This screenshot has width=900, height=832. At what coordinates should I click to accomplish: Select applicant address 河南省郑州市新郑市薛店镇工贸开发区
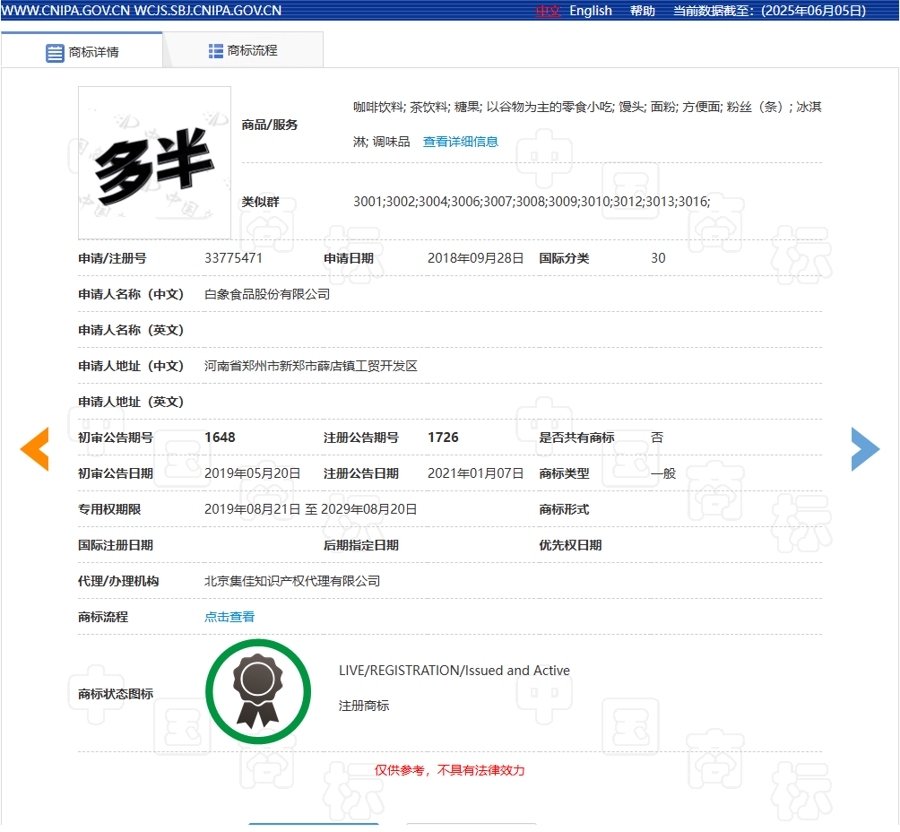click(x=311, y=366)
